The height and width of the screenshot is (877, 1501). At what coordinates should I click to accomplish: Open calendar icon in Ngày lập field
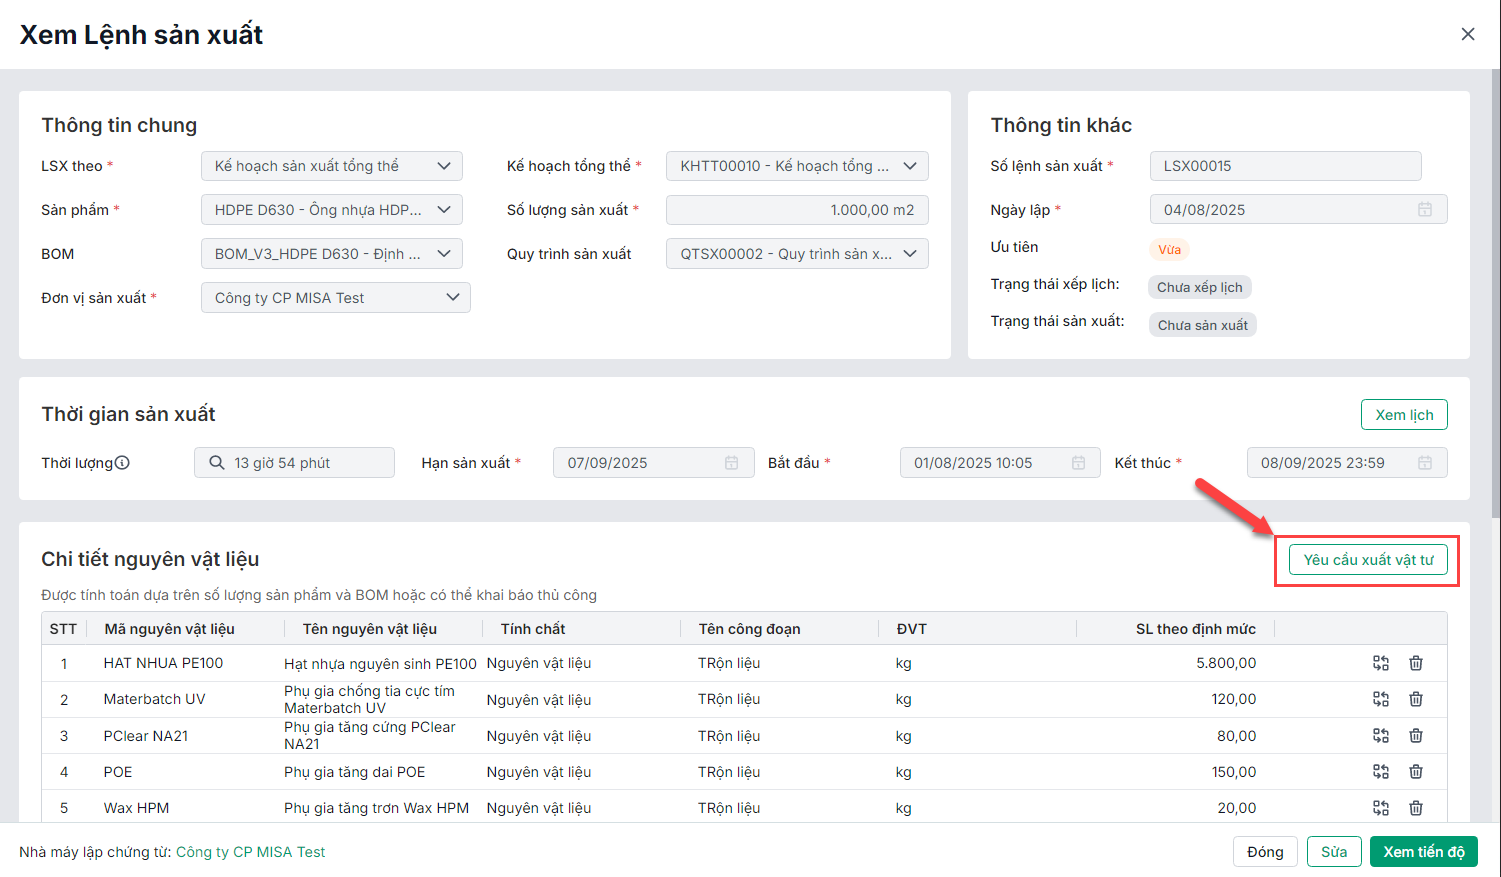click(x=1425, y=210)
